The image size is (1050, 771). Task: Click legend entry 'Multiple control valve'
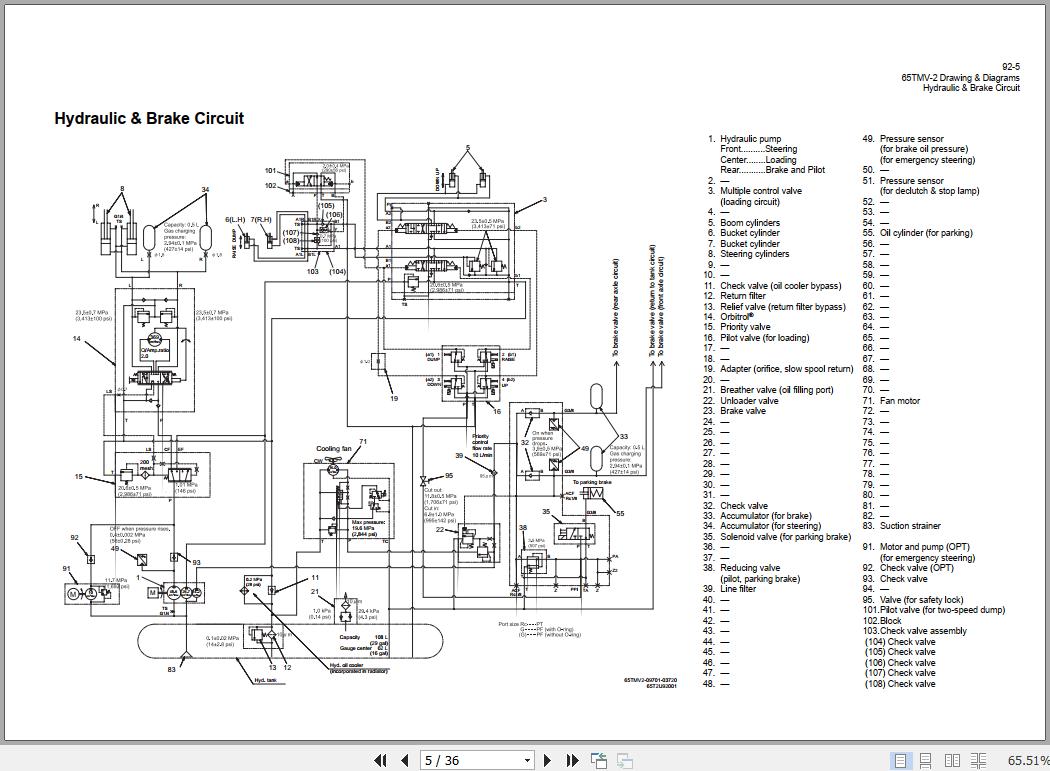point(761,190)
